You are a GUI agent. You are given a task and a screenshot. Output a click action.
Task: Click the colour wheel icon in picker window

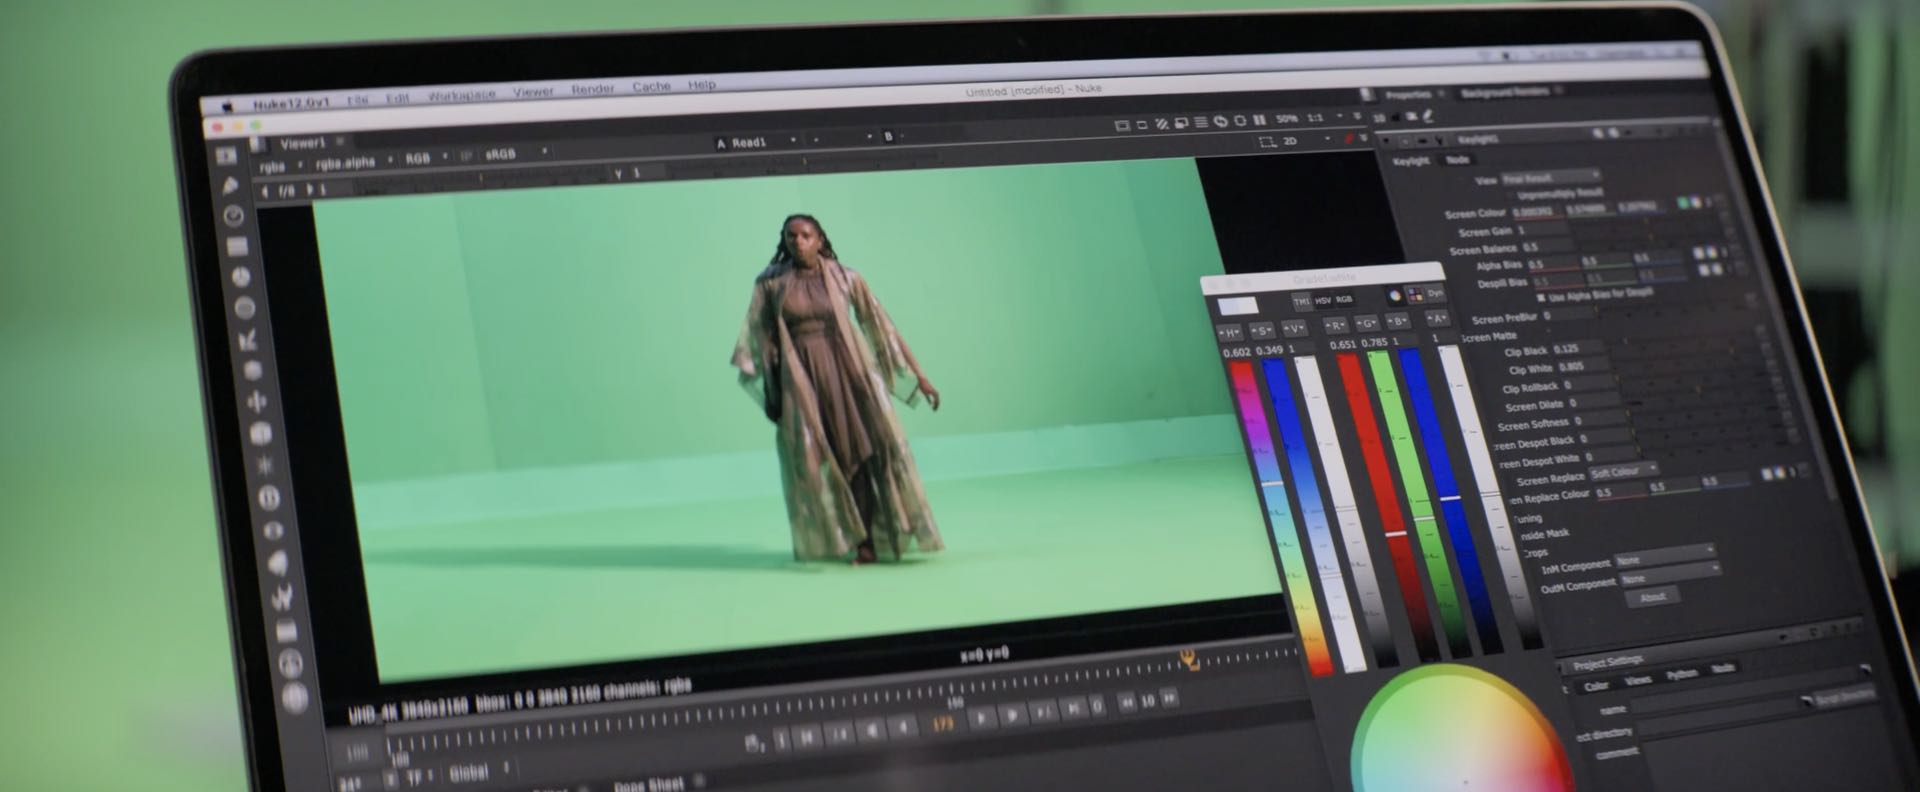[1395, 296]
